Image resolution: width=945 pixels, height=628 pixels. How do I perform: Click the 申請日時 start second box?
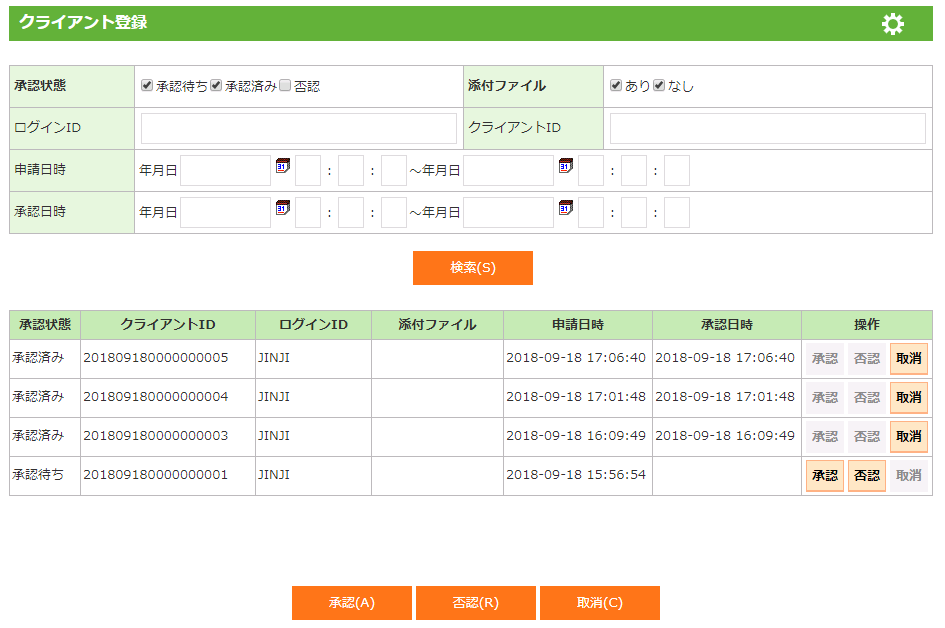point(394,171)
